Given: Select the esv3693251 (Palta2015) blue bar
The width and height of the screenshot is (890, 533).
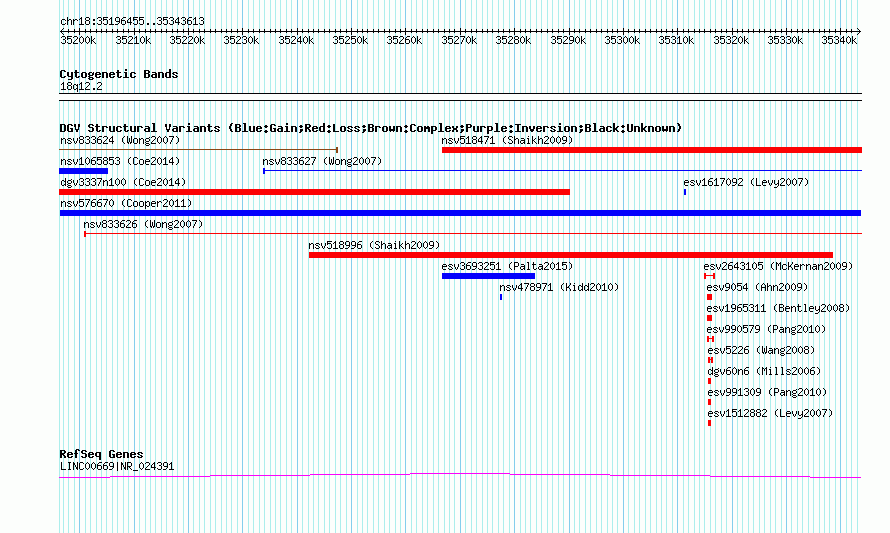Looking at the screenshot, I should pyautogui.click(x=488, y=276).
